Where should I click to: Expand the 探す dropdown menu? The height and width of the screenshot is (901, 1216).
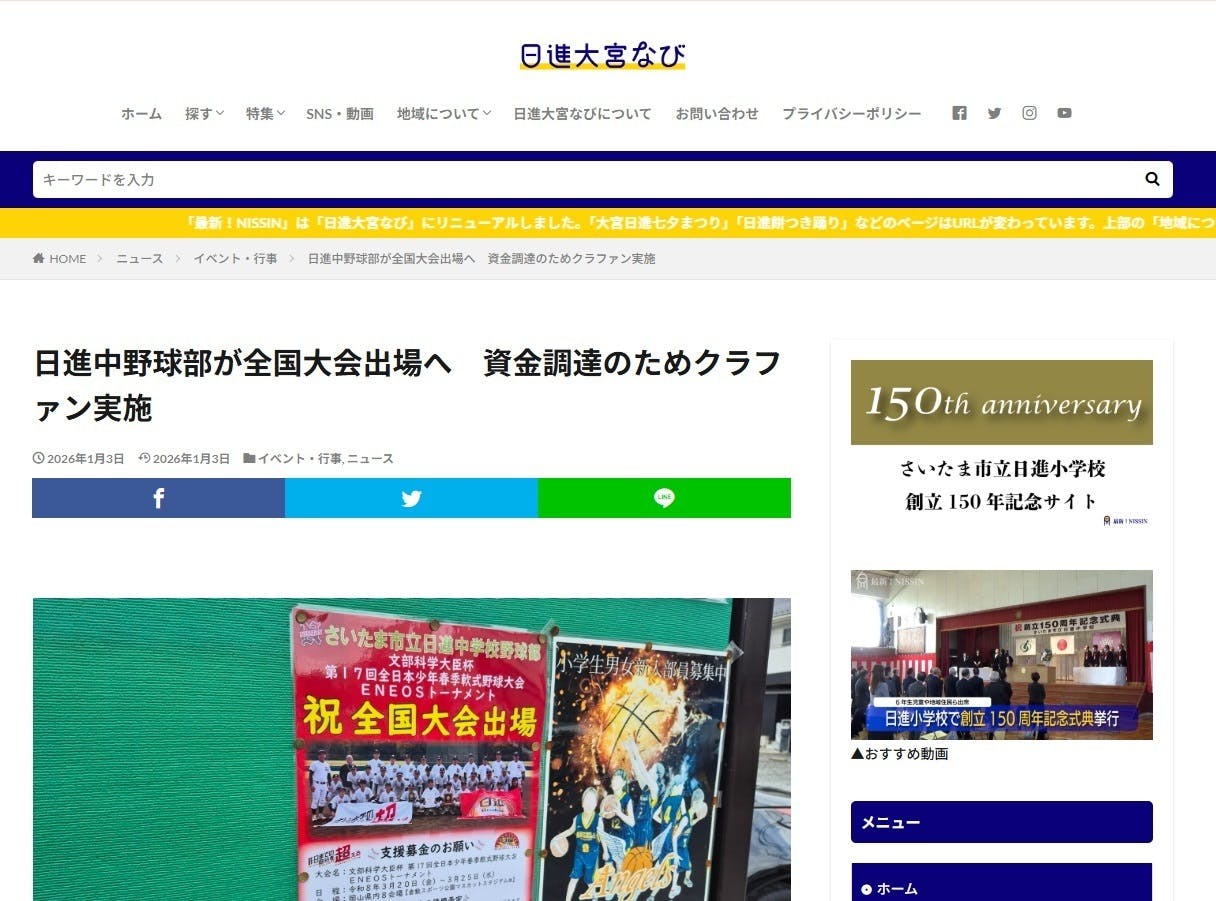[204, 114]
